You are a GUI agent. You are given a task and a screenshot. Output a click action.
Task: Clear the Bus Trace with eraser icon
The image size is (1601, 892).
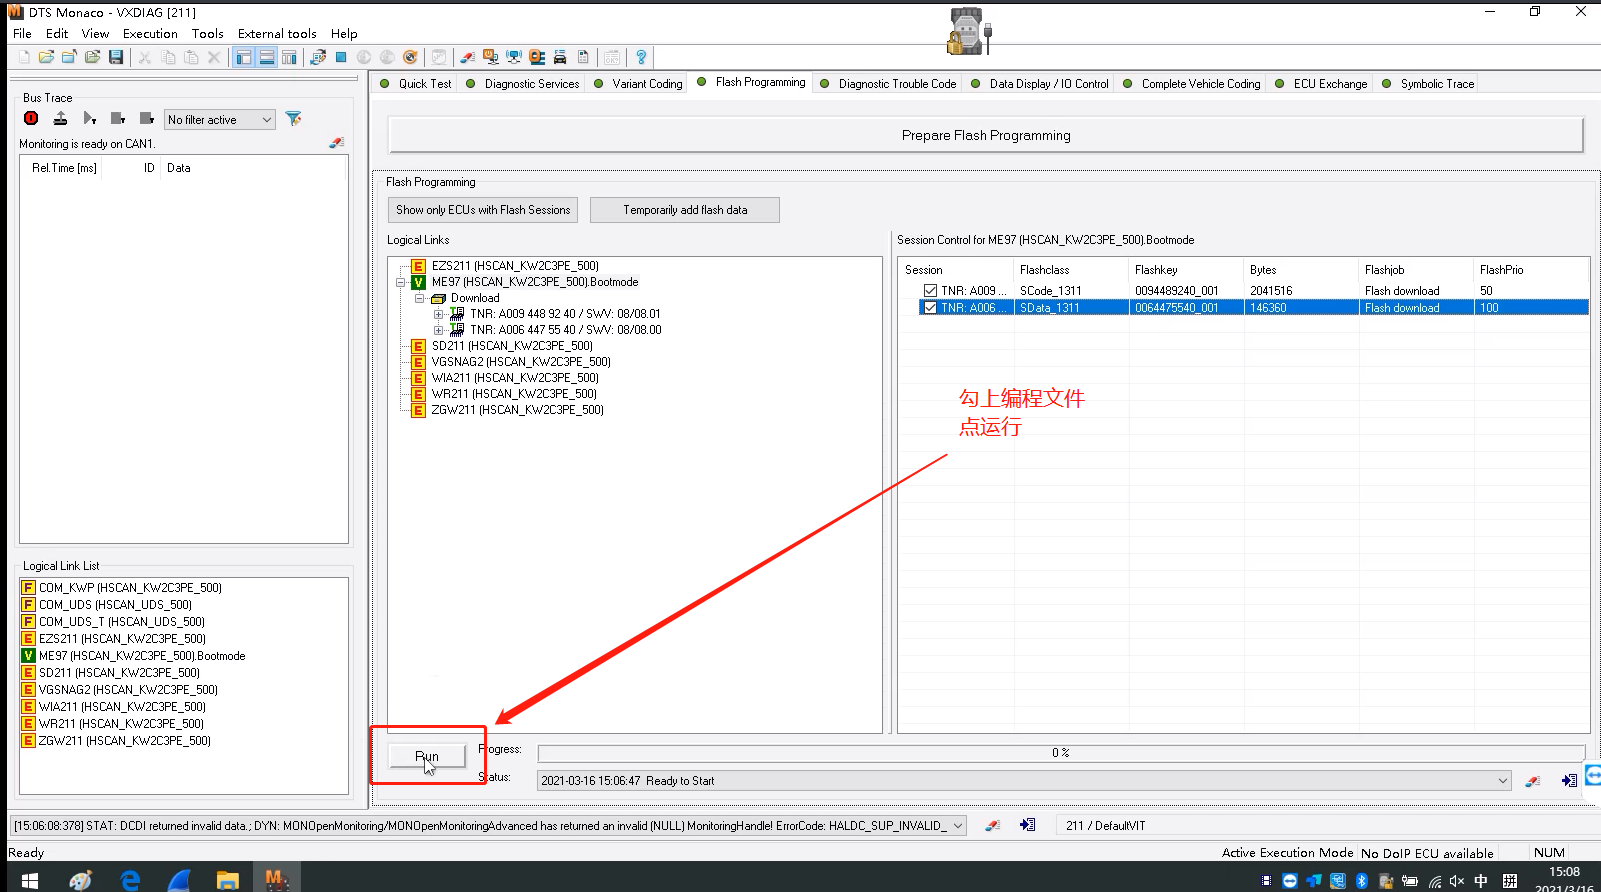tap(336, 143)
